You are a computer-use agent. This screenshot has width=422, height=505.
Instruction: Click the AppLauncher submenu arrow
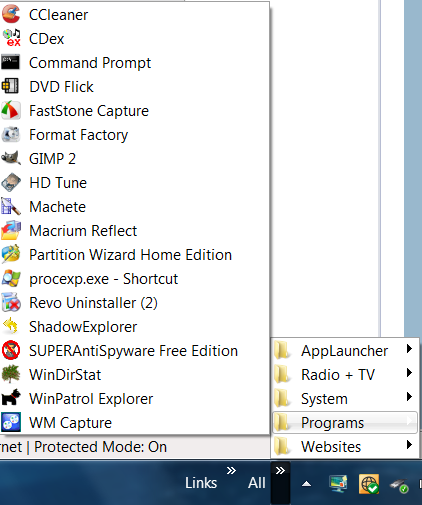409,349
